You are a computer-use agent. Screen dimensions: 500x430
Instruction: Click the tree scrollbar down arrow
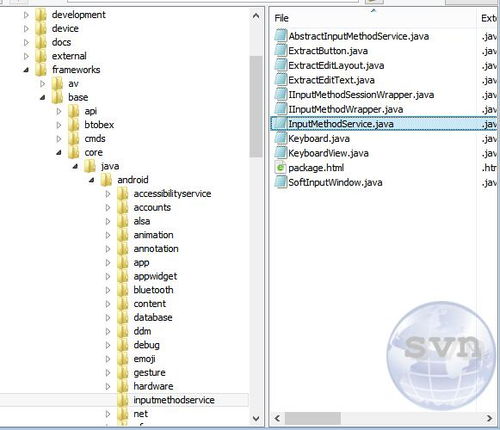(256, 418)
